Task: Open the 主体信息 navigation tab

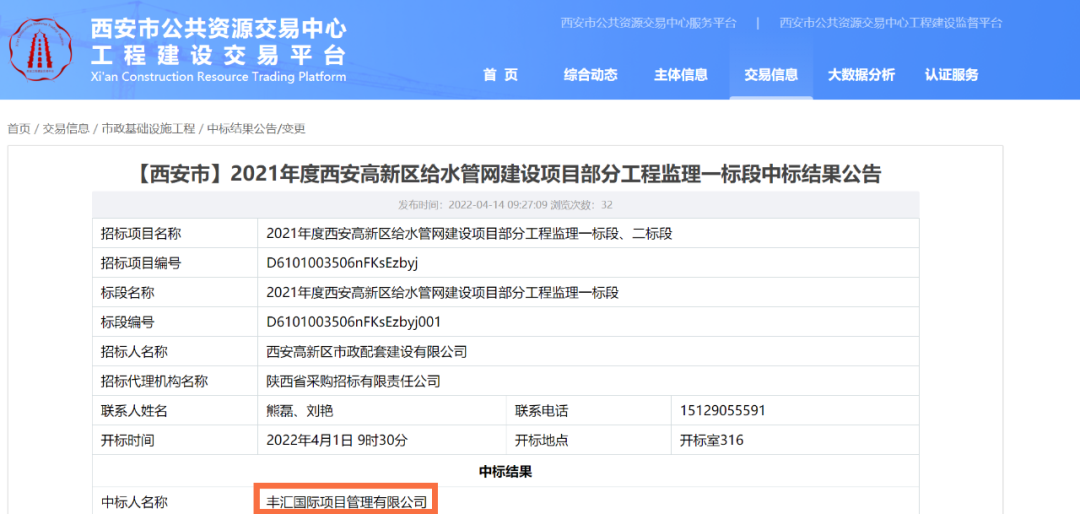Action: click(x=681, y=75)
